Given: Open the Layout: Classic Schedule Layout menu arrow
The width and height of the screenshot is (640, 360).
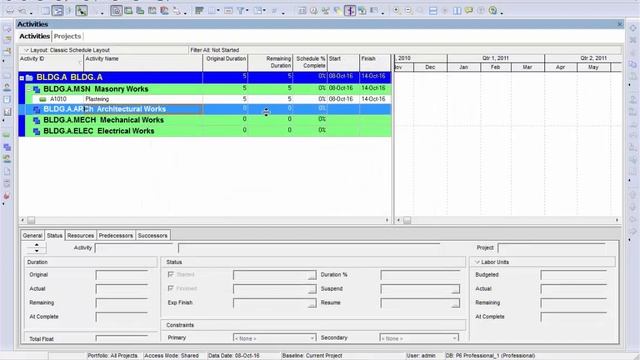Looking at the screenshot, I should (26, 50).
